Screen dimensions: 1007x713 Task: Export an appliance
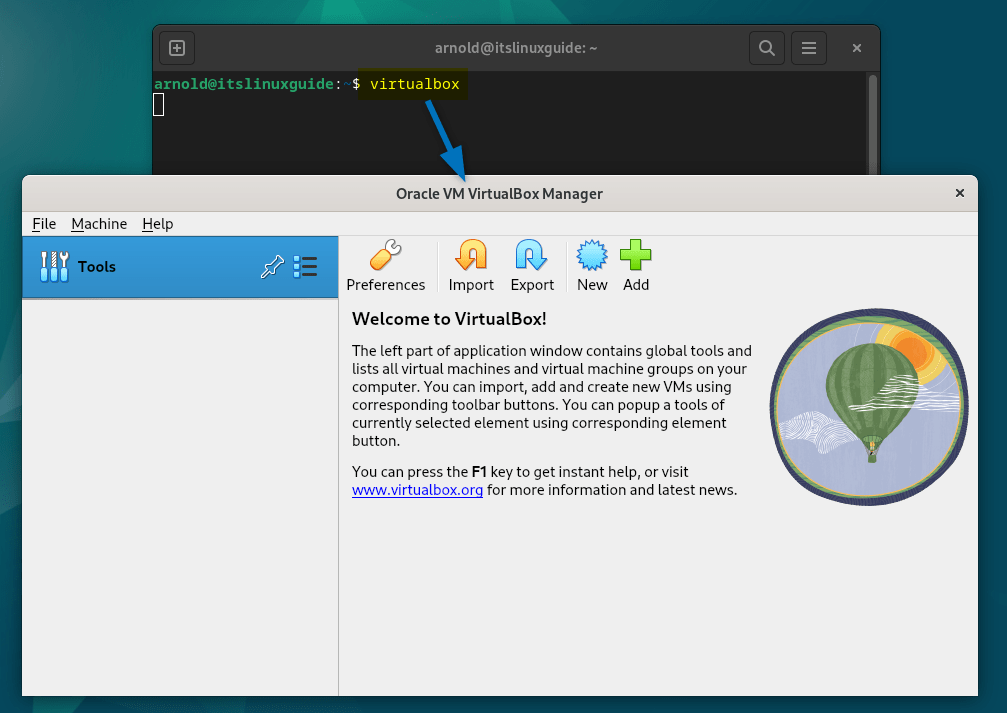[532, 265]
